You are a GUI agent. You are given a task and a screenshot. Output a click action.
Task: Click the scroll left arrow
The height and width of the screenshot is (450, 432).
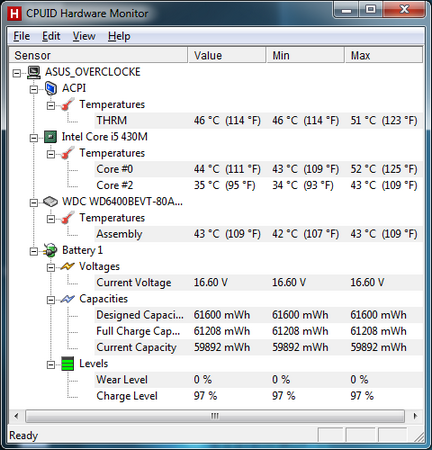coord(16,416)
